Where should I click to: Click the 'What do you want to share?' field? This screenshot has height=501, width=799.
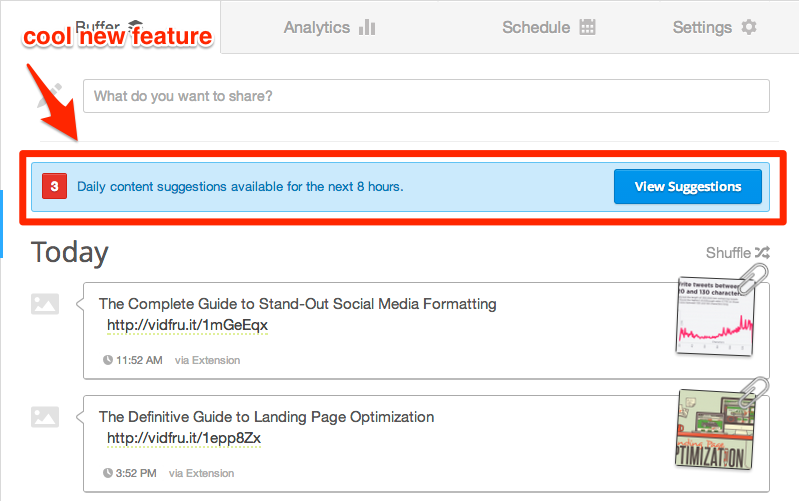pyautogui.click(x=426, y=96)
